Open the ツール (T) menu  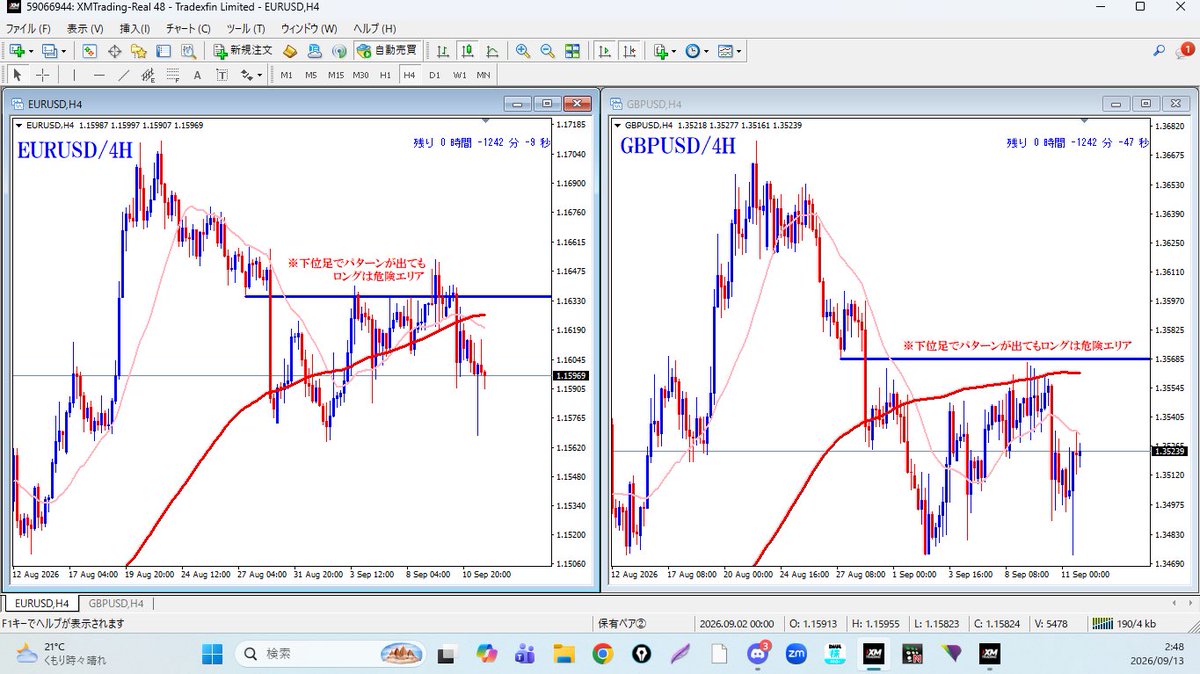(246, 28)
